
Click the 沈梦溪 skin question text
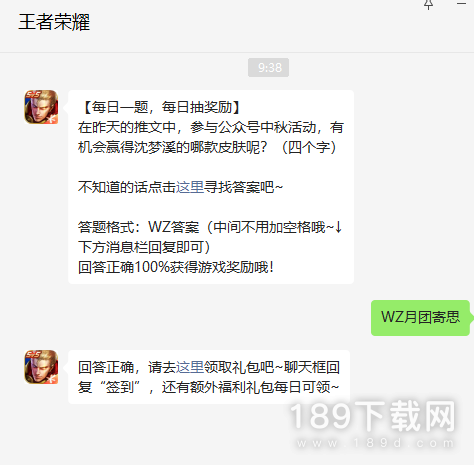(x=211, y=137)
